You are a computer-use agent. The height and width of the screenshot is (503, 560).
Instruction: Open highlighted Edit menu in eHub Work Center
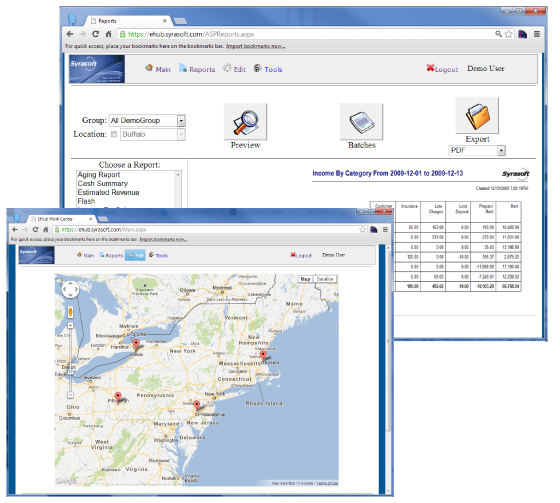[135, 255]
